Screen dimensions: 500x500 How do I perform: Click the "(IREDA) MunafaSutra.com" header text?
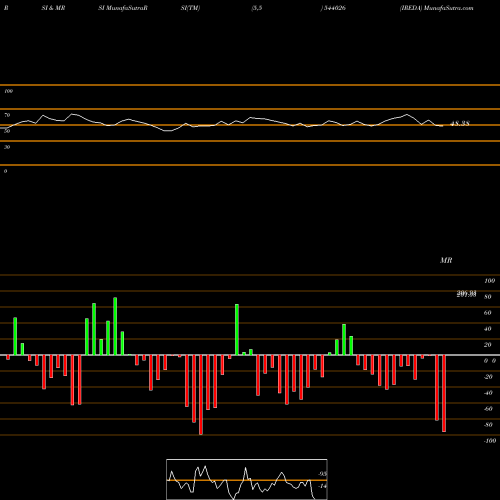point(436,8)
